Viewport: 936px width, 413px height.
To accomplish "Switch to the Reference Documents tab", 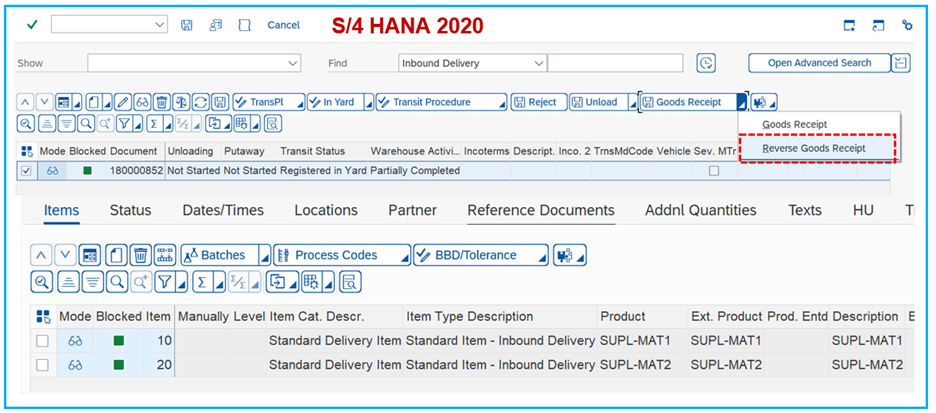I will (540, 210).
